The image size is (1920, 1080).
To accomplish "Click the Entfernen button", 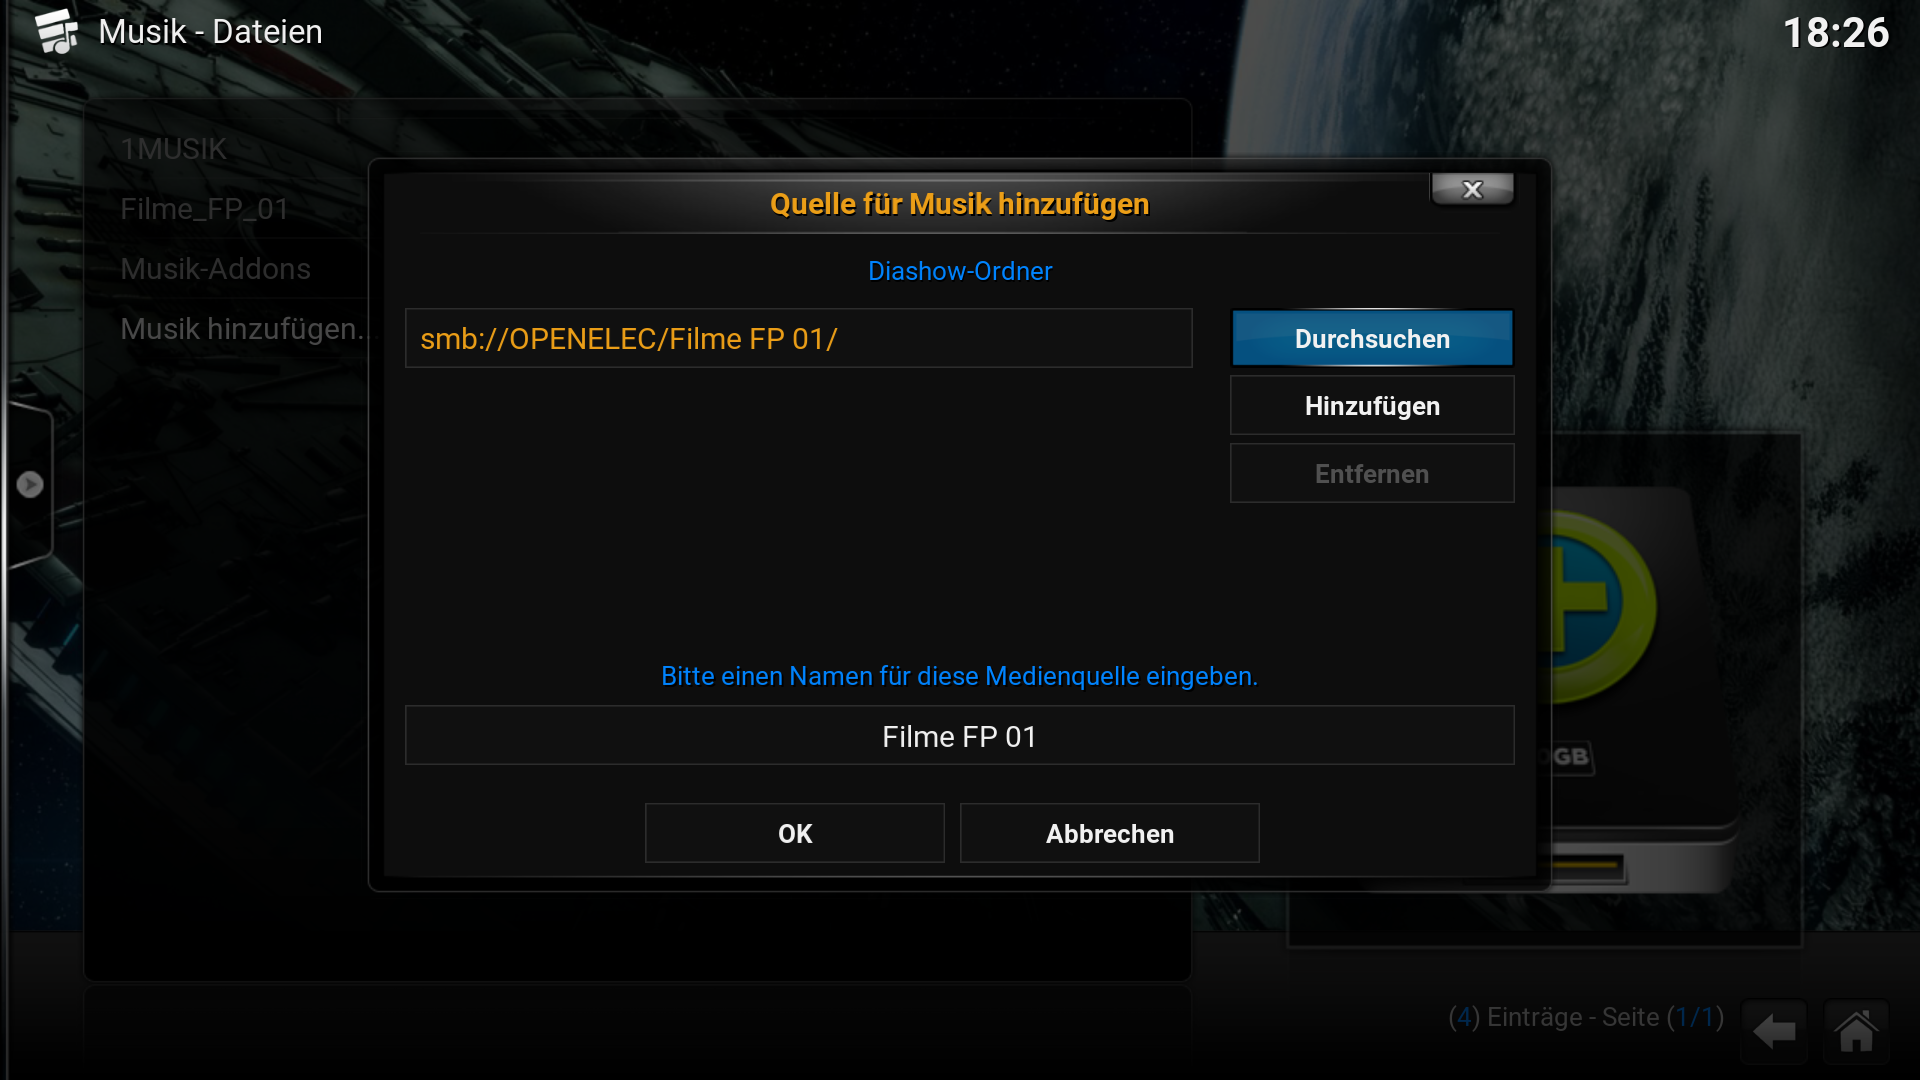I will pyautogui.click(x=1372, y=474).
